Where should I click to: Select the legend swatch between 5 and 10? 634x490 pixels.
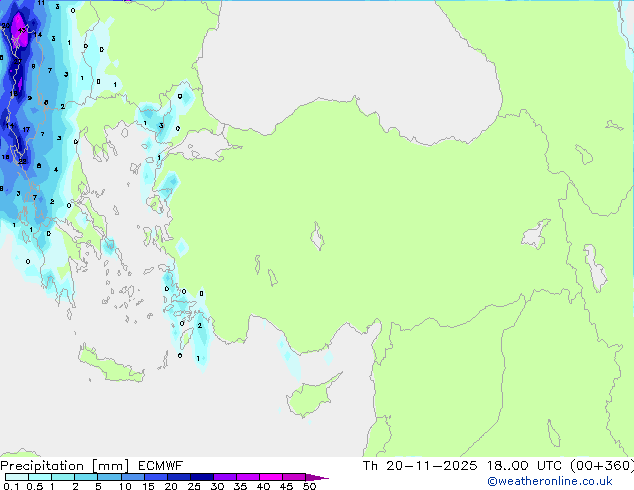109,477
